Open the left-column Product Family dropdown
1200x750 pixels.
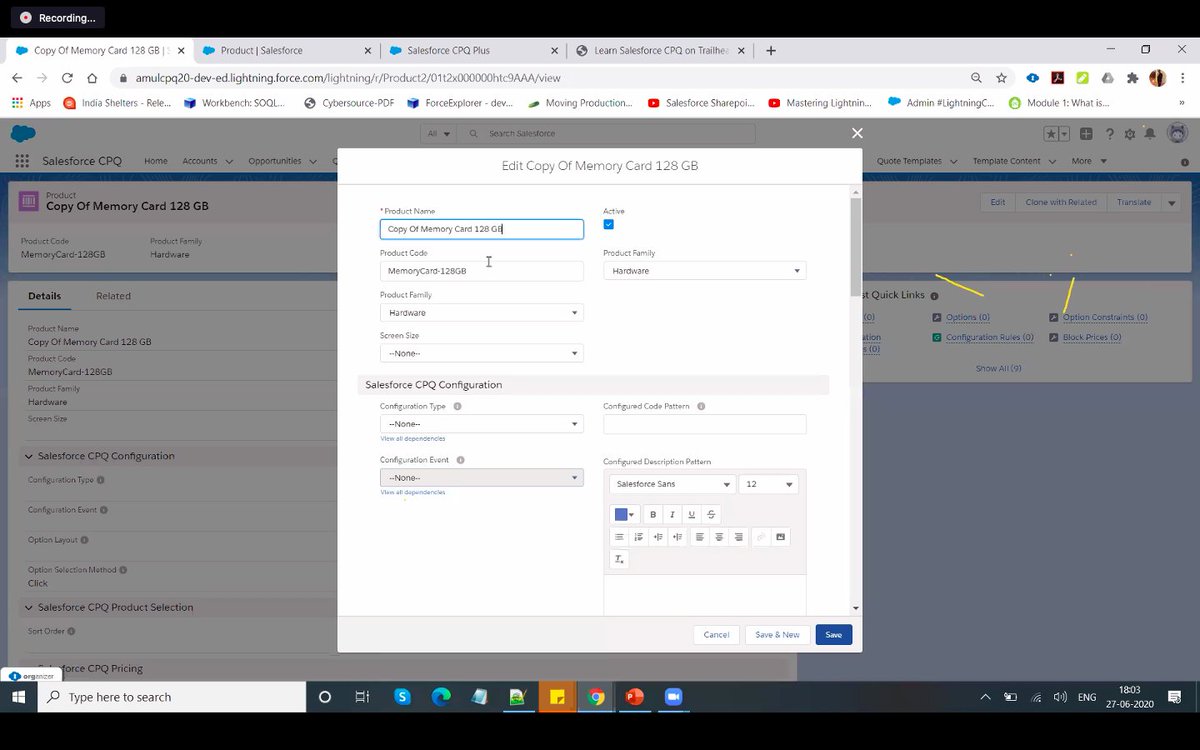point(481,313)
